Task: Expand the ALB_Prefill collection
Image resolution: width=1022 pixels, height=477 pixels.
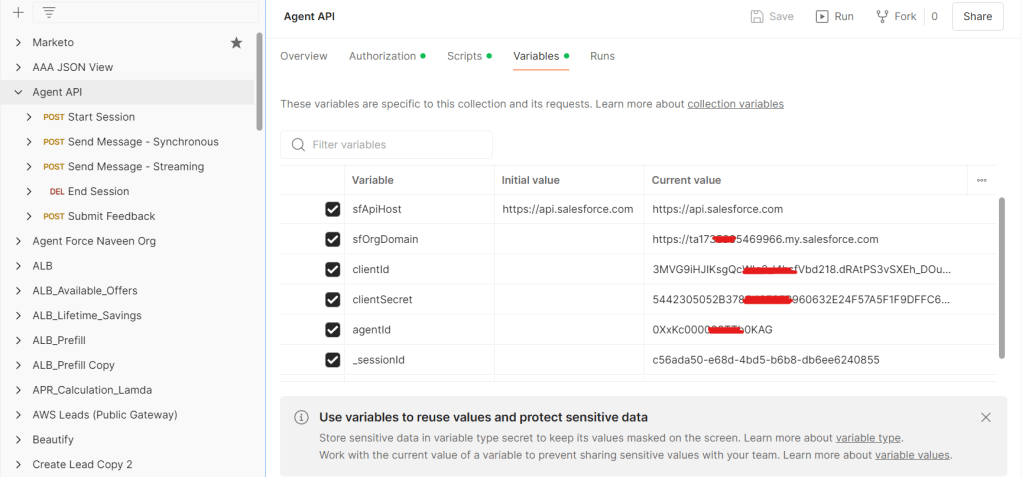Action: [x=19, y=340]
